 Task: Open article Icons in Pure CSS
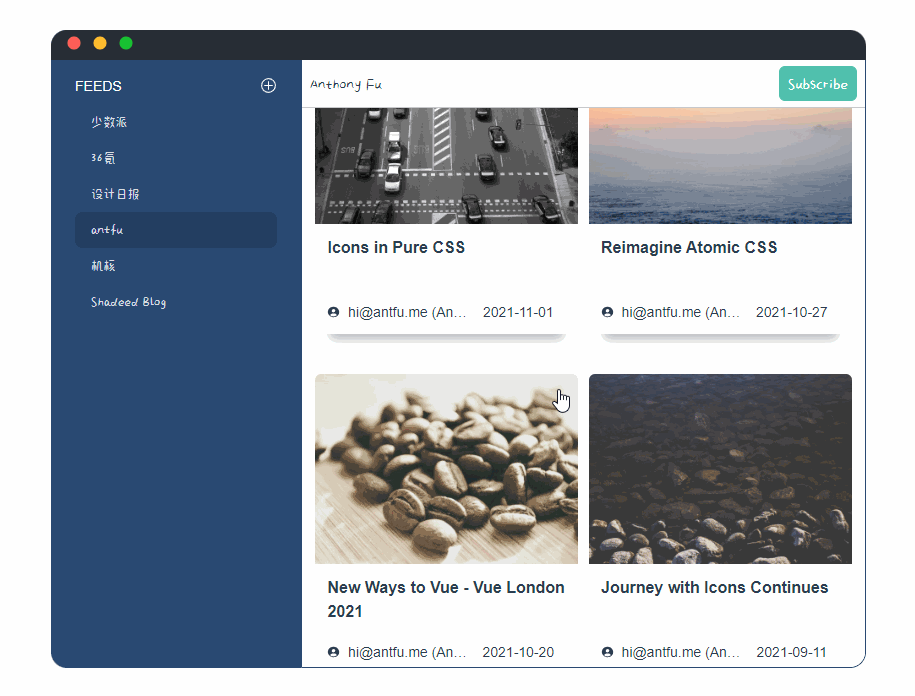396,247
